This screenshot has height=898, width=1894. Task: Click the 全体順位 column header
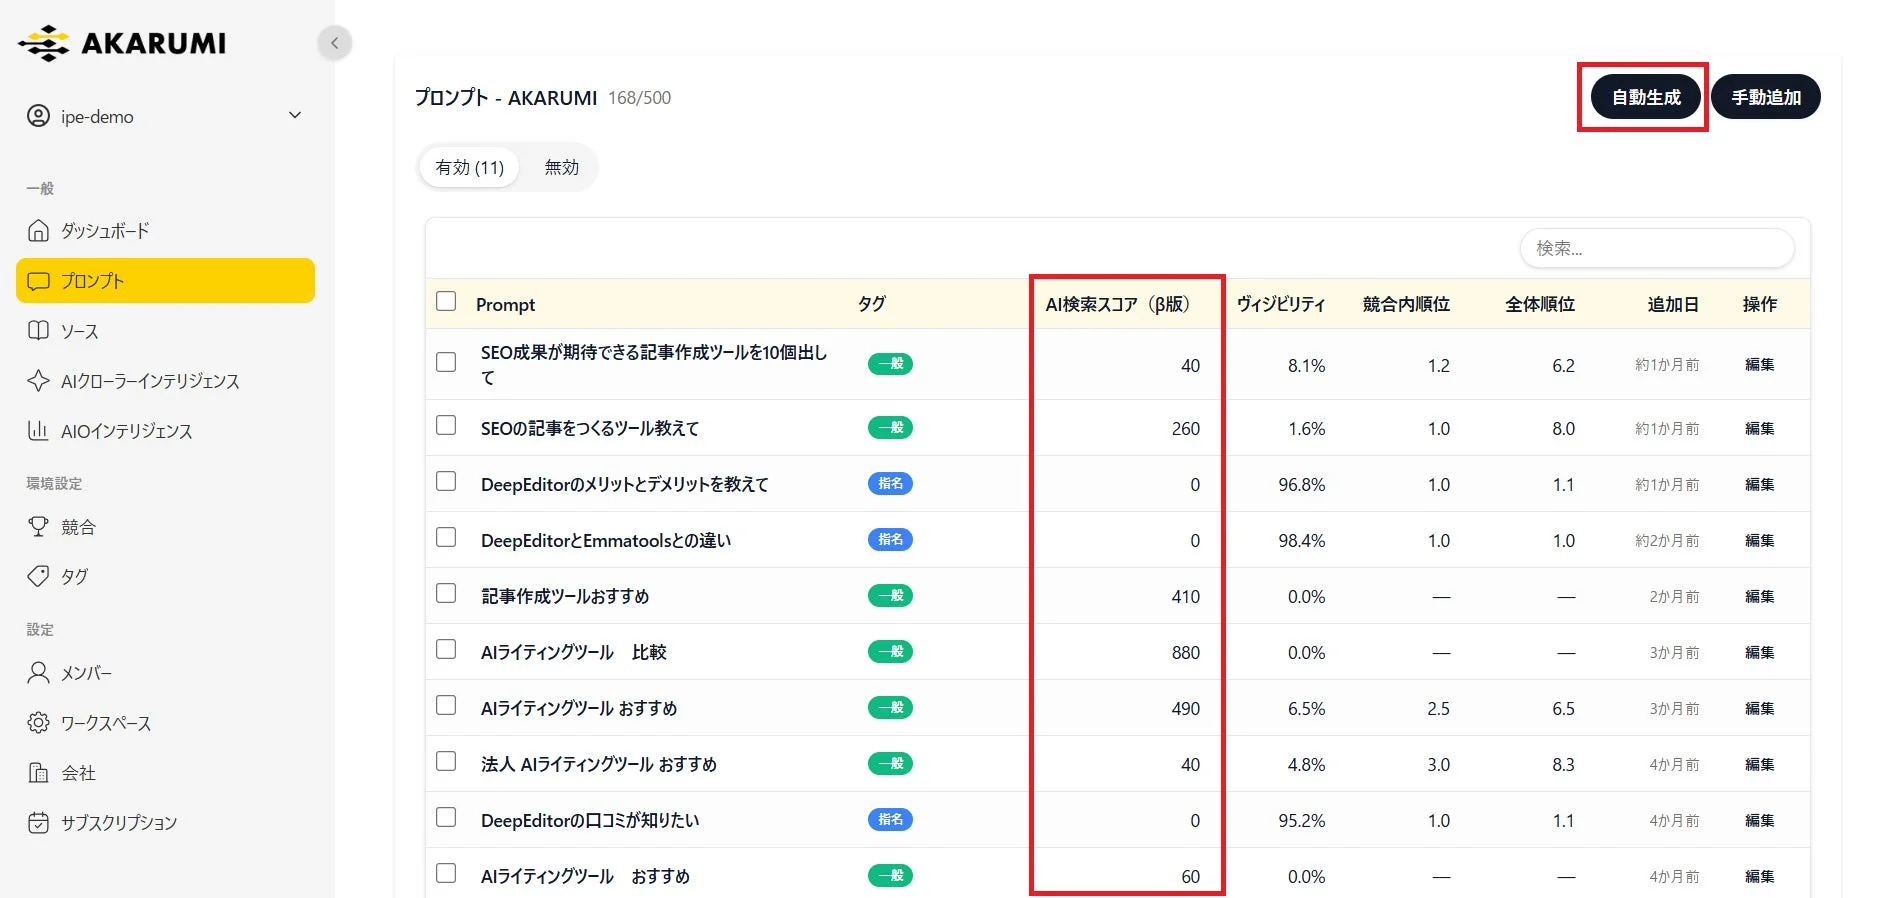click(1540, 304)
